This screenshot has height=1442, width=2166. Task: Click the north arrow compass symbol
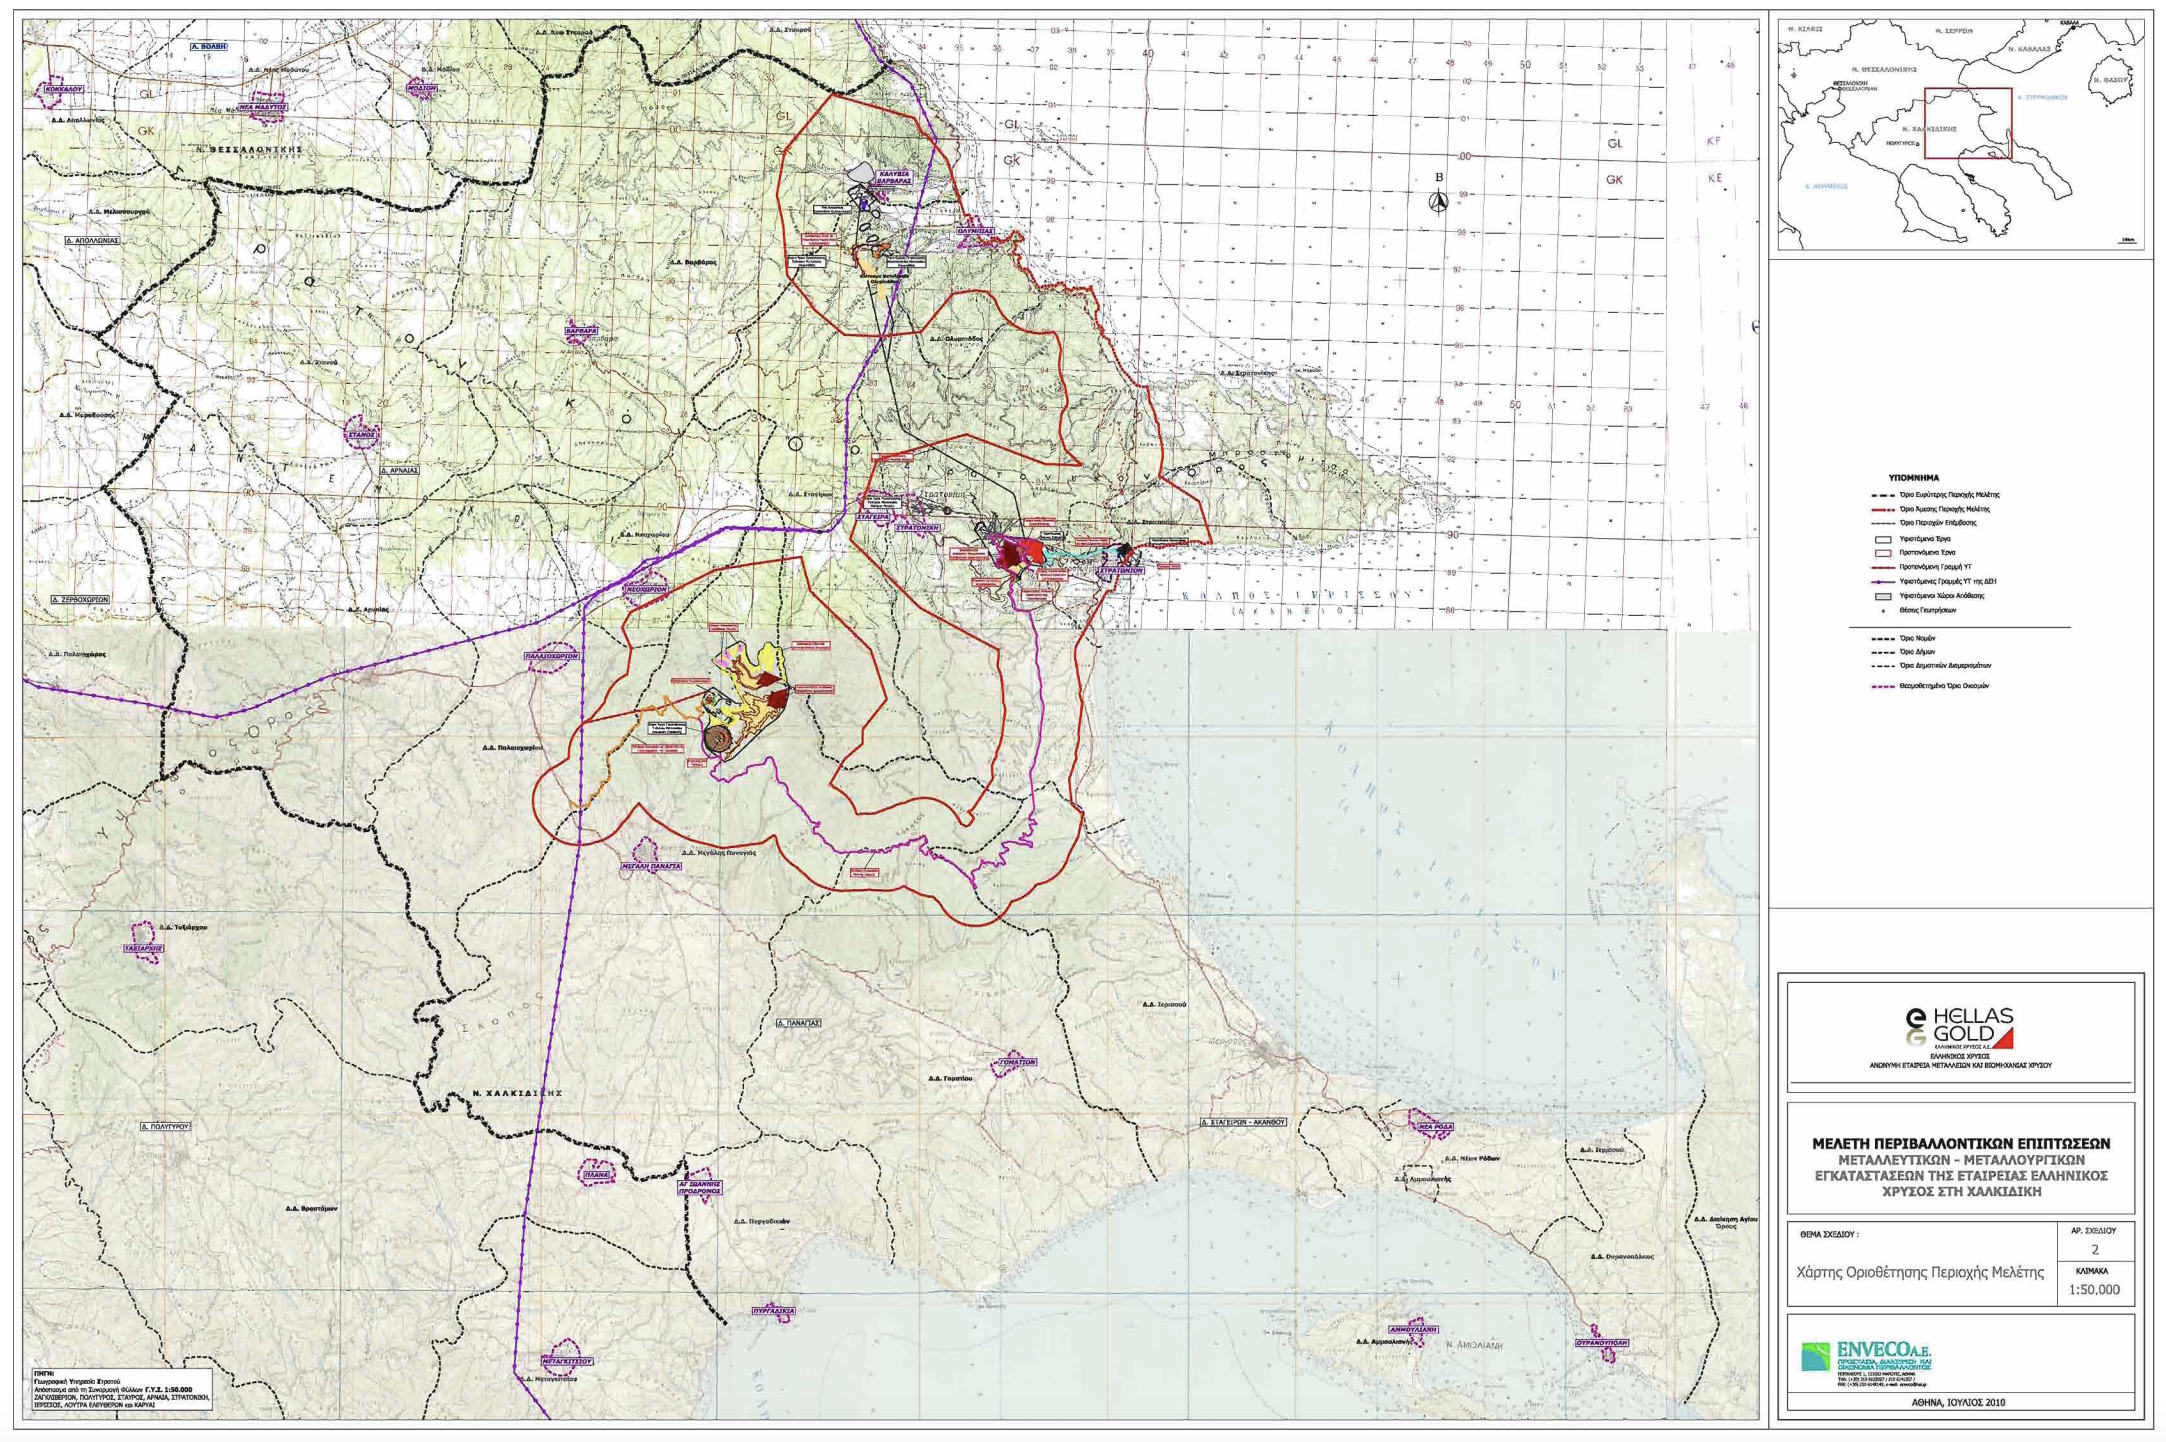tap(1438, 202)
